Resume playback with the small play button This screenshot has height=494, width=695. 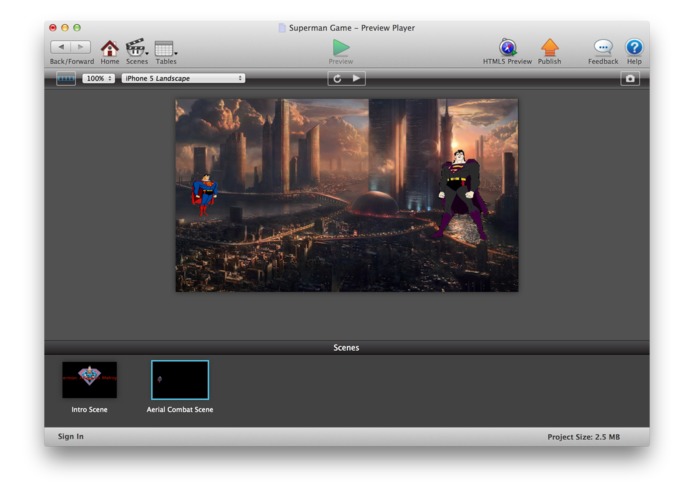[x=356, y=78]
